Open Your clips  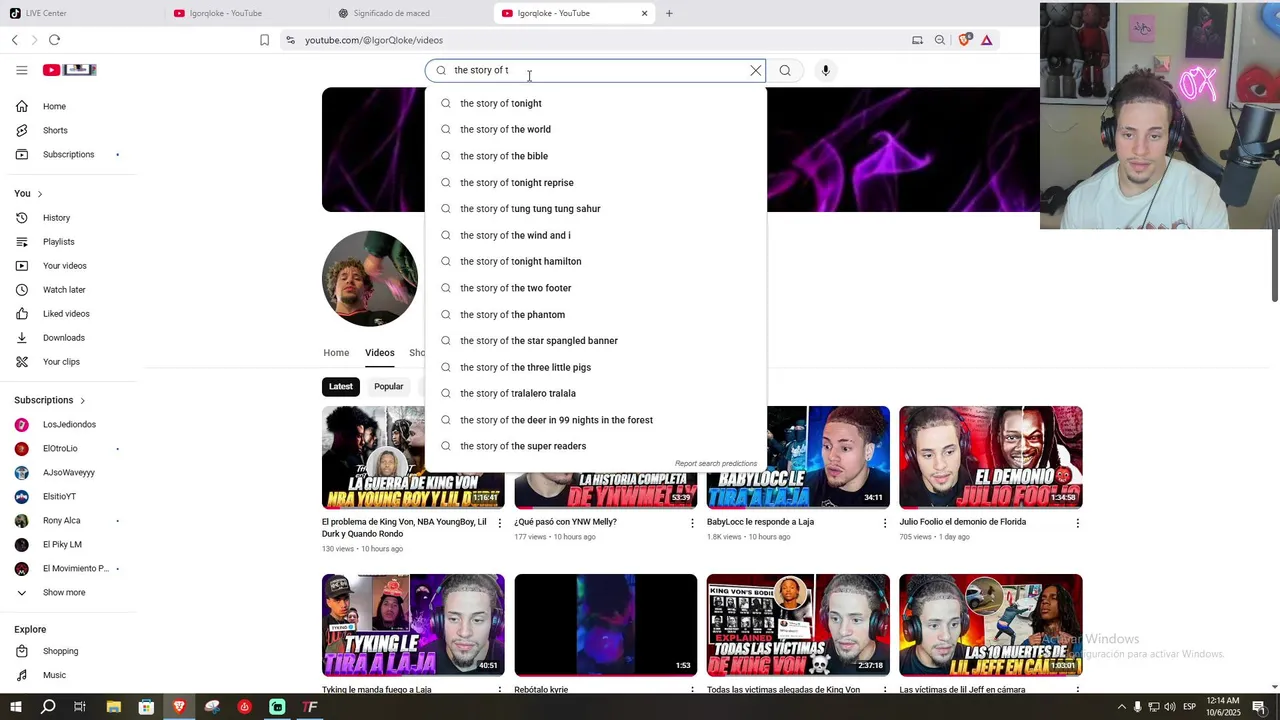tap(68, 361)
